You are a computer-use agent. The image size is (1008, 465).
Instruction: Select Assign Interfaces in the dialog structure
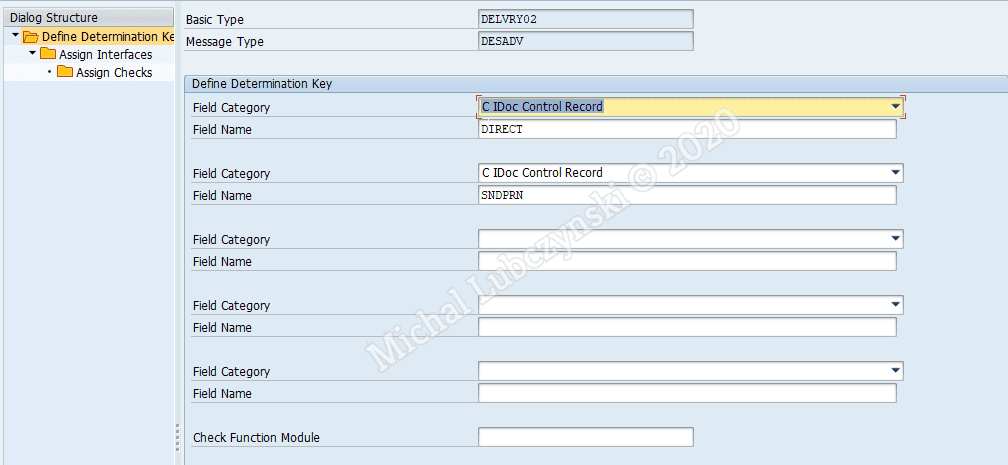pyautogui.click(x=105, y=55)
